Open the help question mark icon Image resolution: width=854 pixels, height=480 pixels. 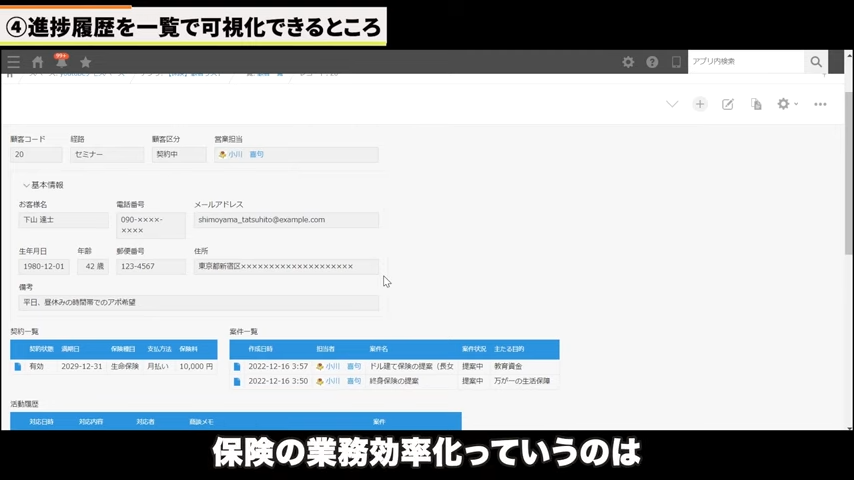tap(652, 62)
